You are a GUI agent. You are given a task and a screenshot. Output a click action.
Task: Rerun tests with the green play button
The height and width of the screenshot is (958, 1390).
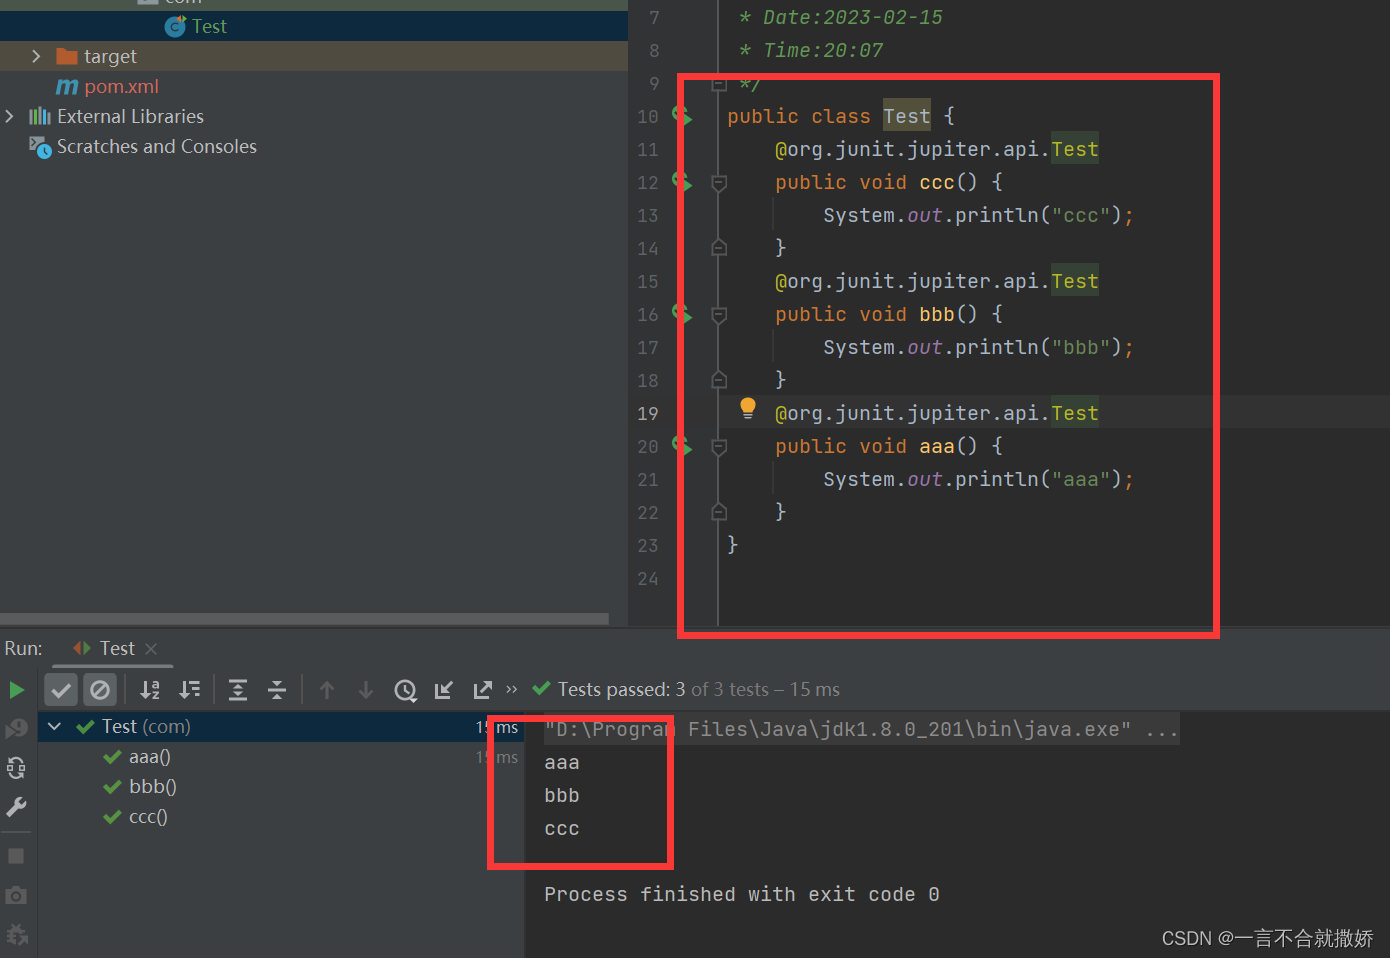point(16,690)
